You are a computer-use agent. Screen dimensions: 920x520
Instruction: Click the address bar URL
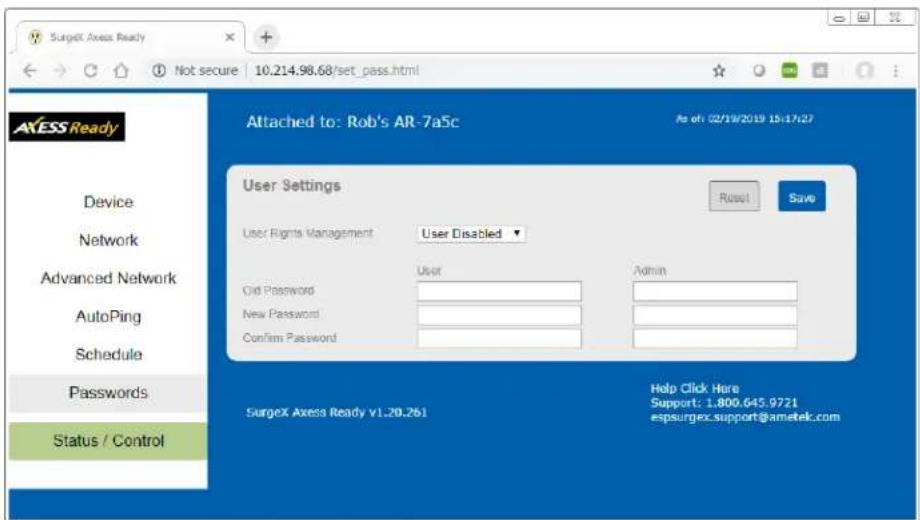(337, 71)
